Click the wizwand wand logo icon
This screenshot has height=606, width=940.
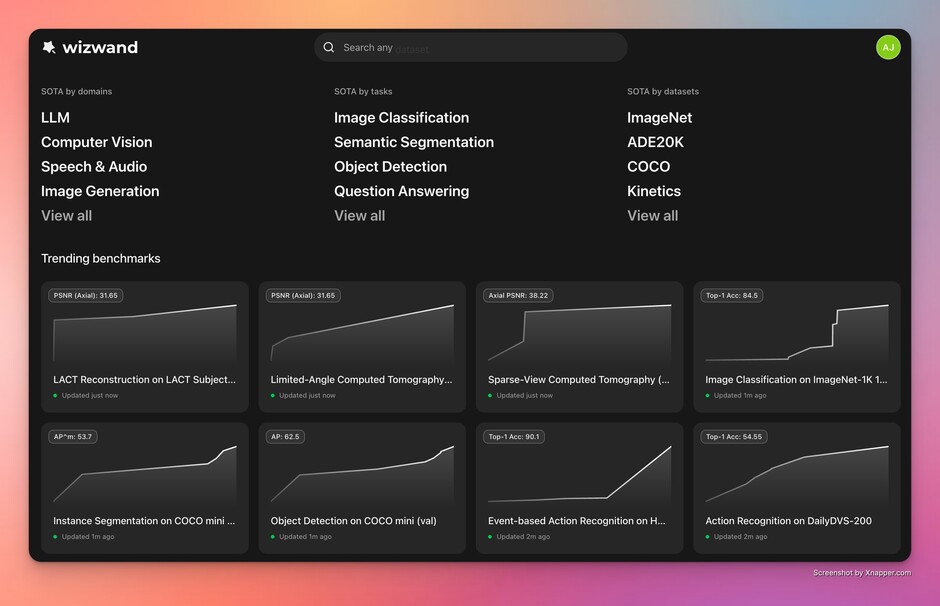point(49,47)
